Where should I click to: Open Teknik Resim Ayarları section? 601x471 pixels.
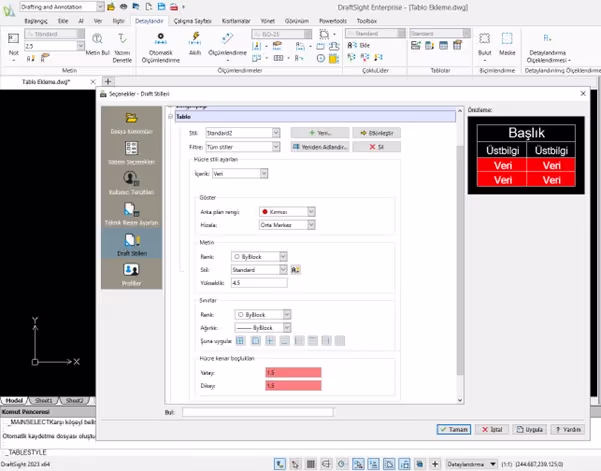pos(131,214)
